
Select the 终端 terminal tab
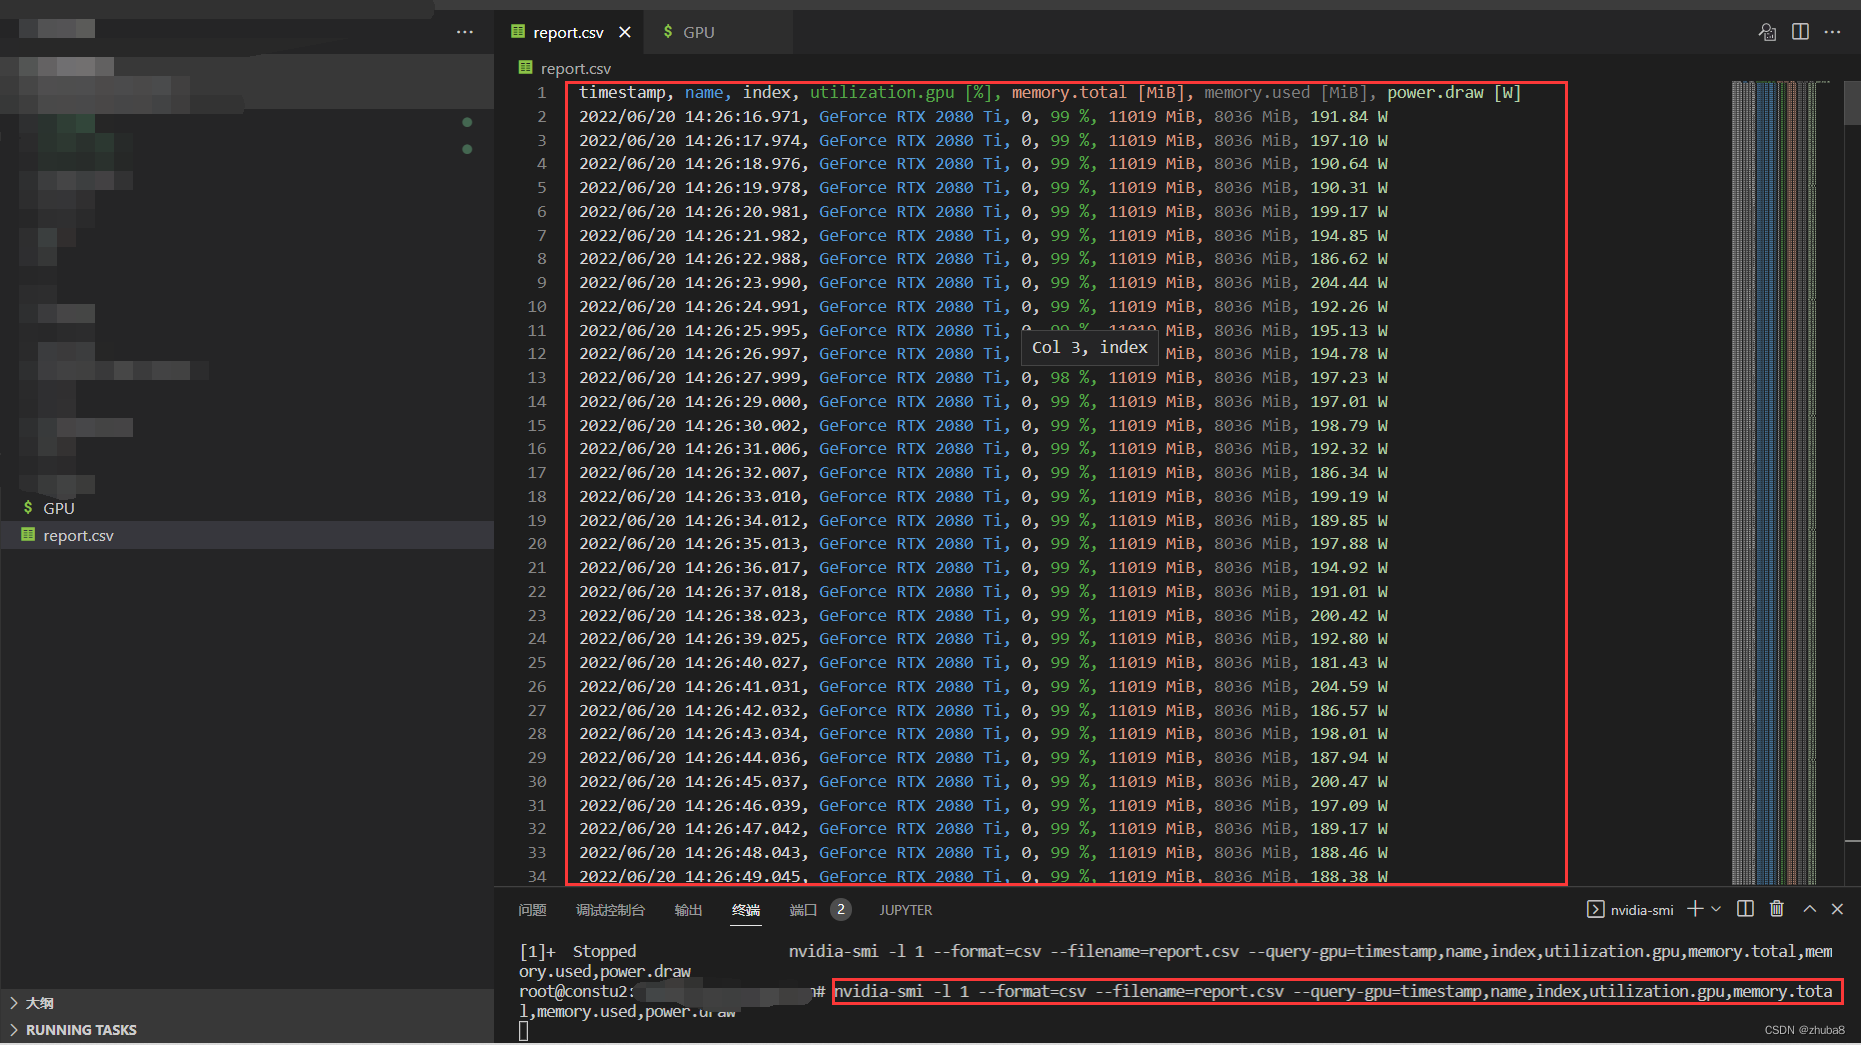pyautogui.click(x=746, y=910)
